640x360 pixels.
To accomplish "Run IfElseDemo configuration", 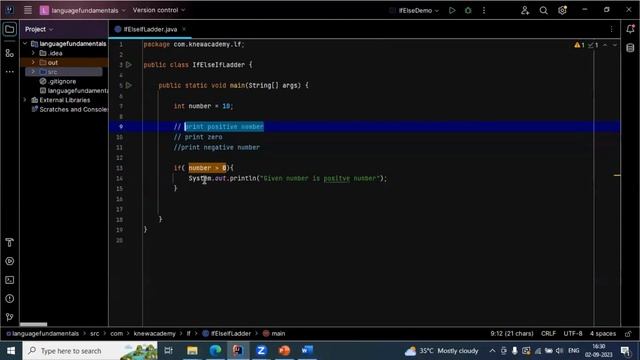I will click(x=452, y=10).
